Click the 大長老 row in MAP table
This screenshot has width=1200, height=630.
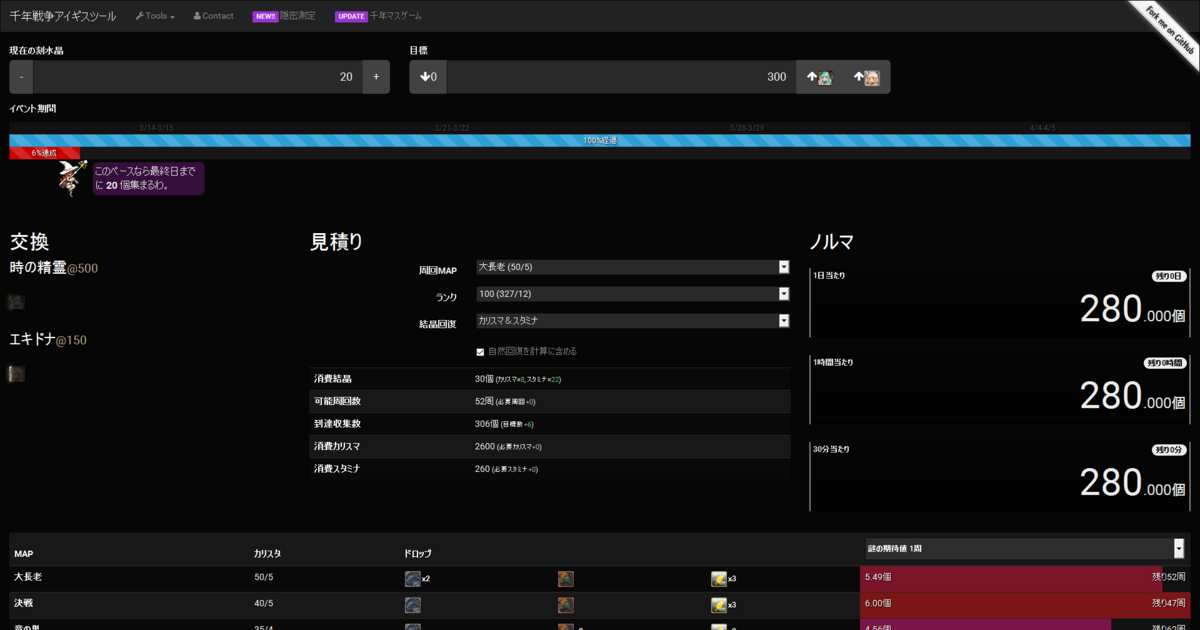pos(600,578)
